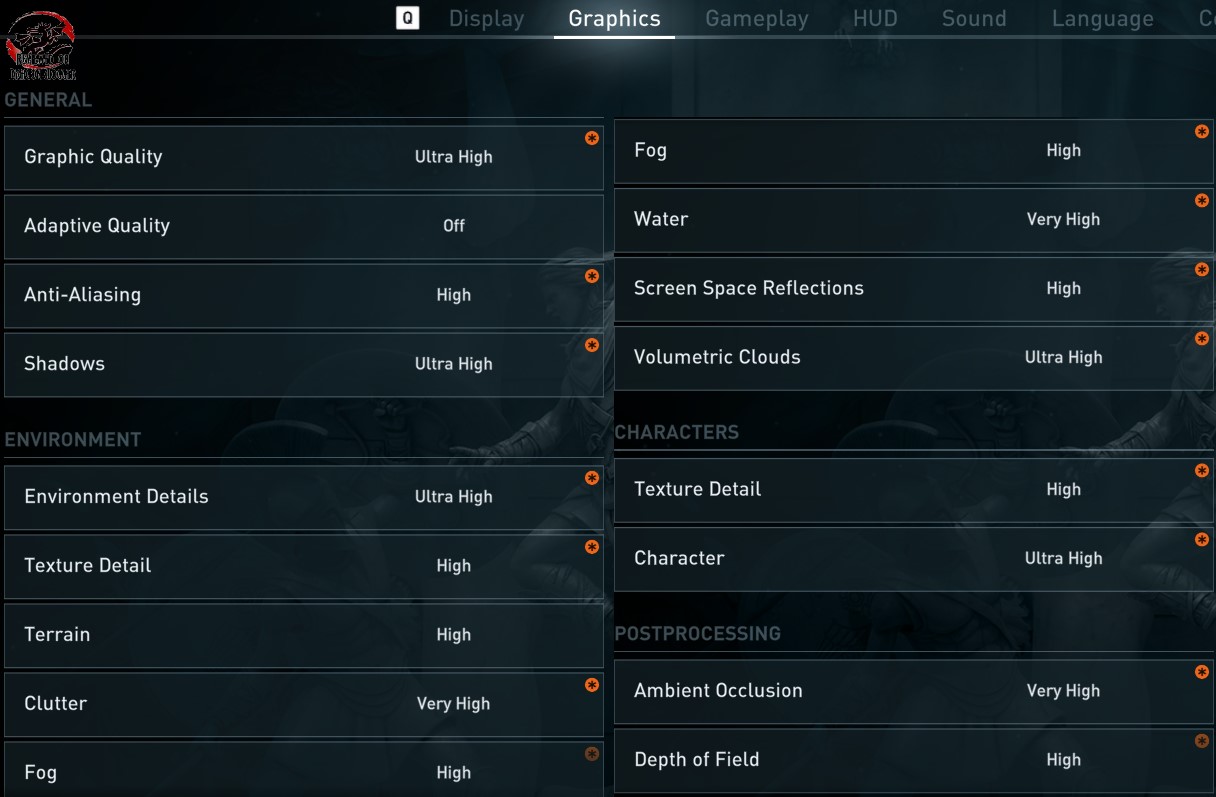Change the Depth of Field value
Screen dimensions: 1216x797
click(x=1063, y=760)
